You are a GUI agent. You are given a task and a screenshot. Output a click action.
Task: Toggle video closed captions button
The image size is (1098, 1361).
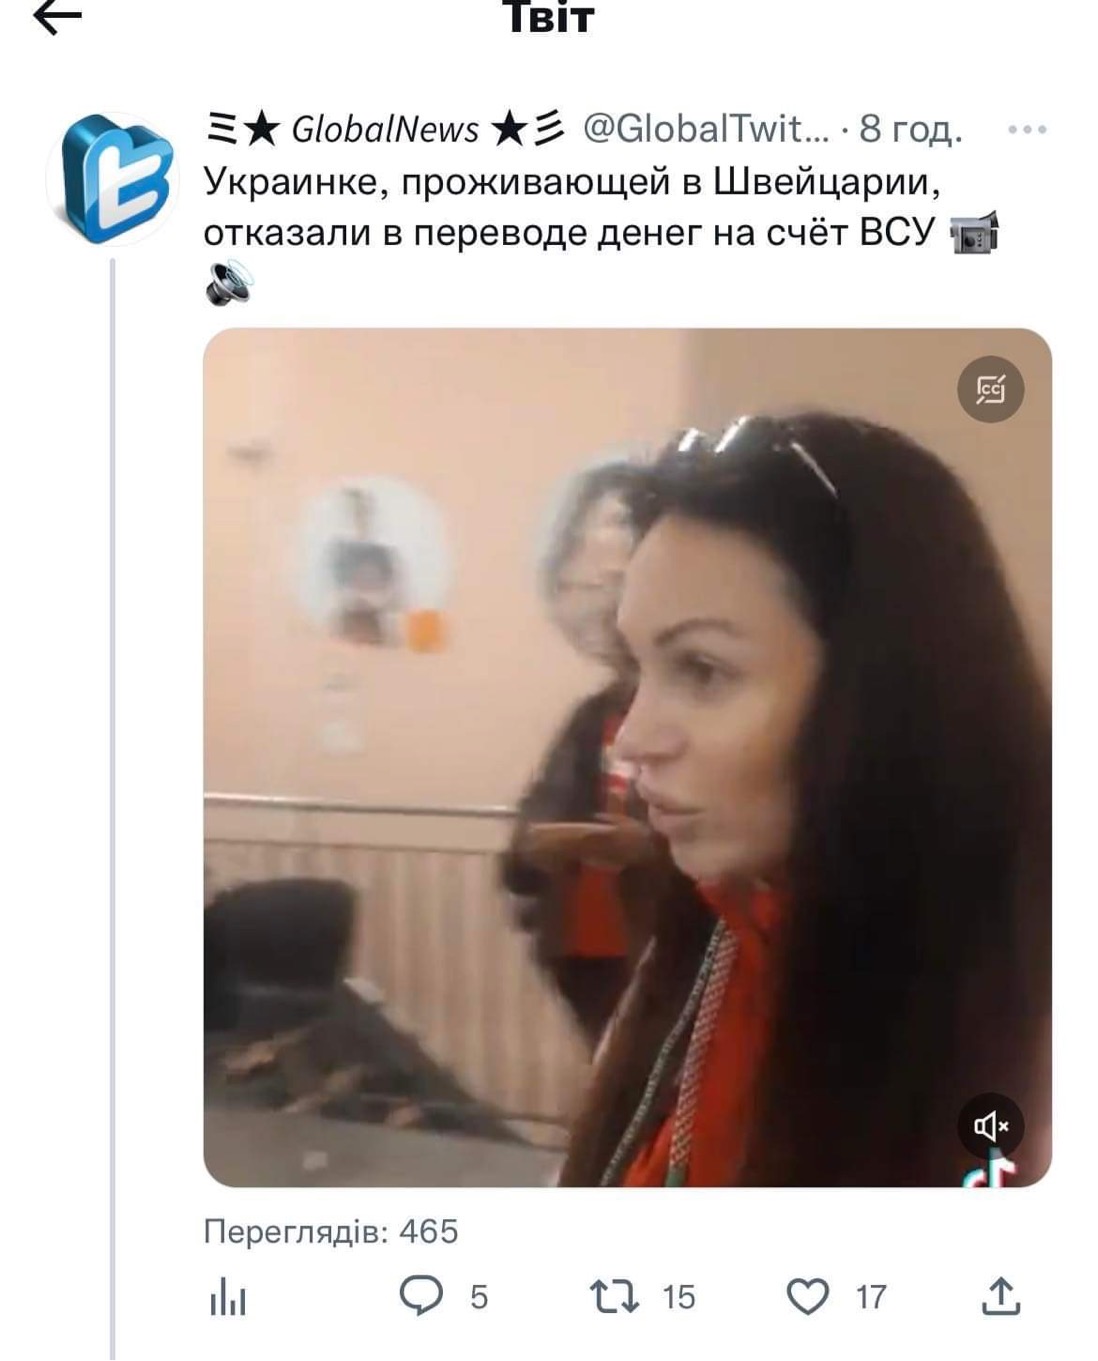point(991,388)
